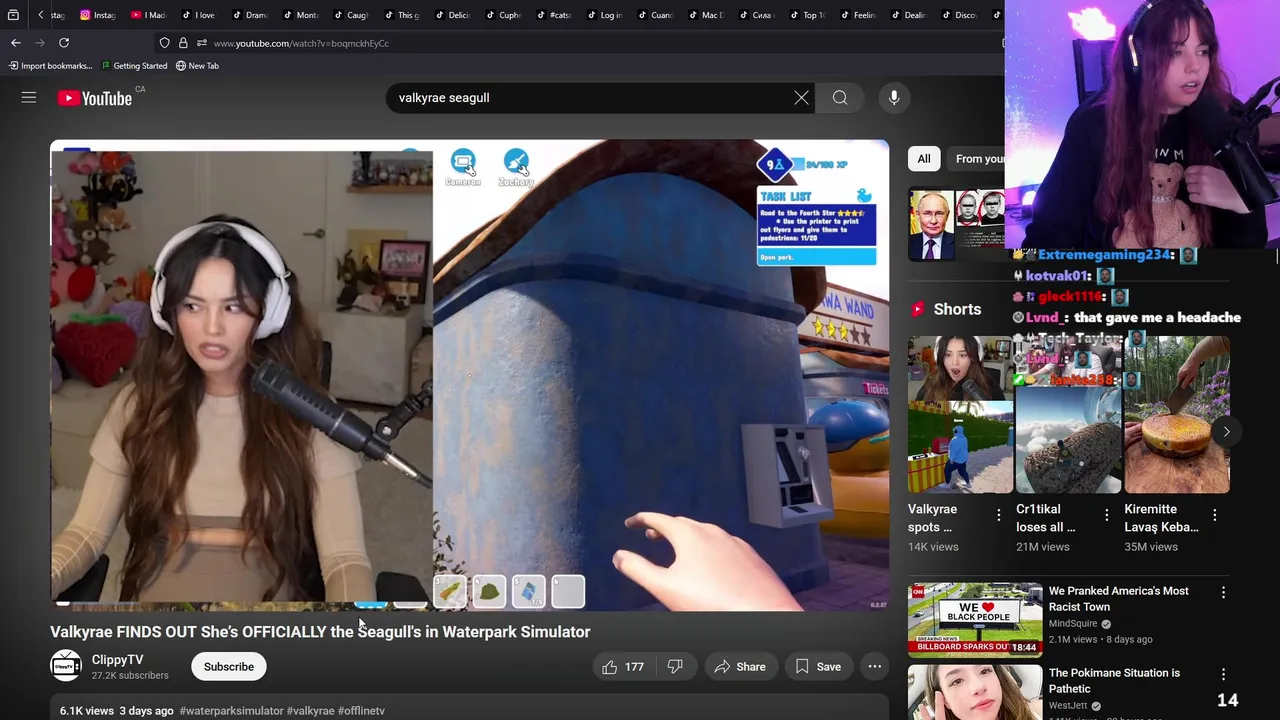
Task: Open options for the 'Cr1tikal loses all' short
Action: (1106, 515)
